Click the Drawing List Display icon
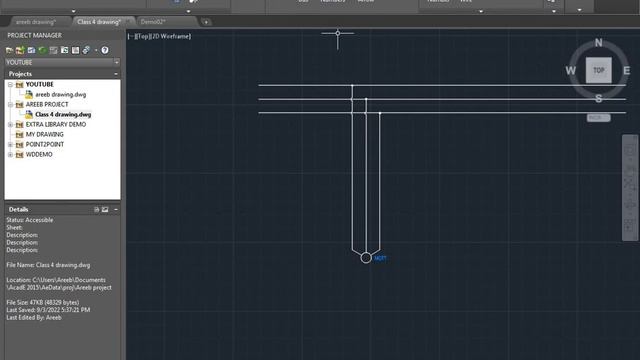The width and height of the screenshot is (640, 360). (76, 50)
